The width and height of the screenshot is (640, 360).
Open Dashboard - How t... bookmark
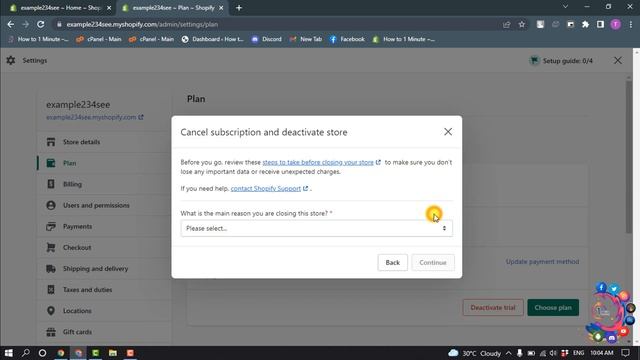point(213,39)
